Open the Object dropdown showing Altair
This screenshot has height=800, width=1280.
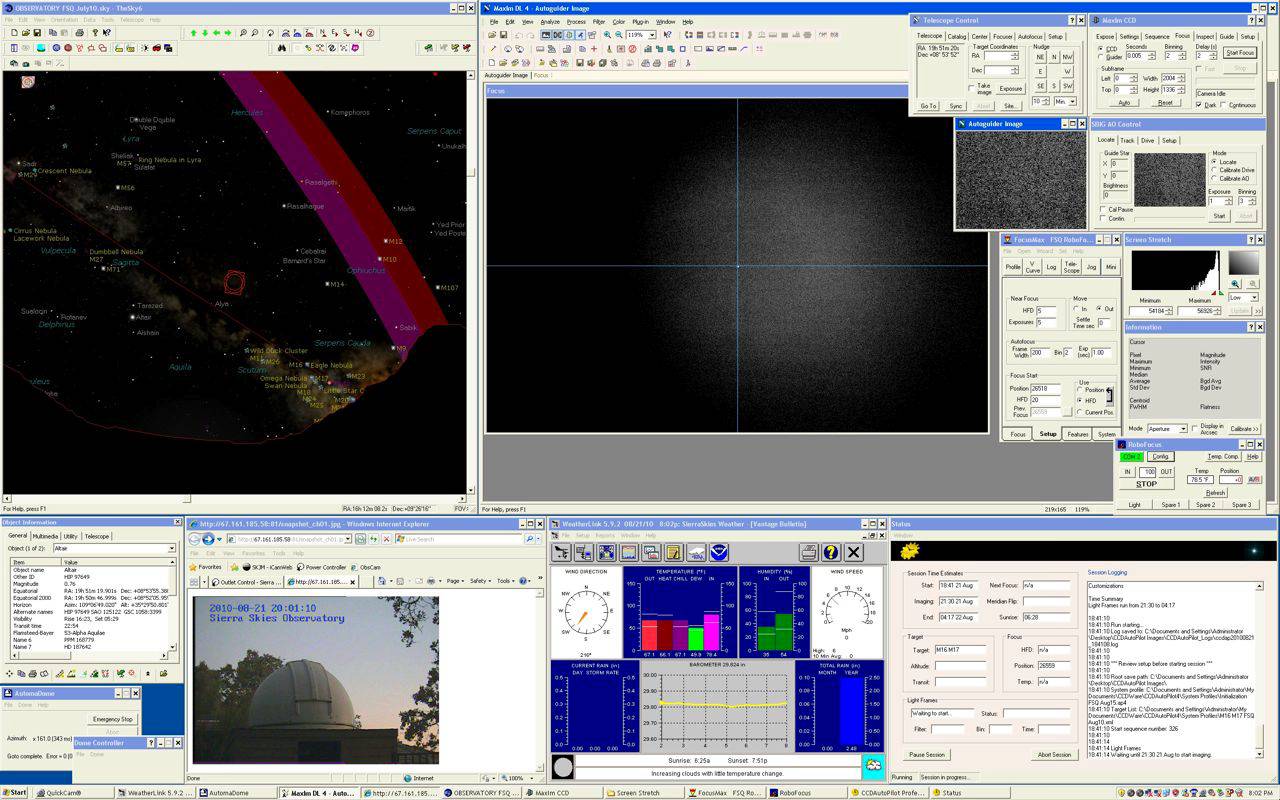coord(171,549)
